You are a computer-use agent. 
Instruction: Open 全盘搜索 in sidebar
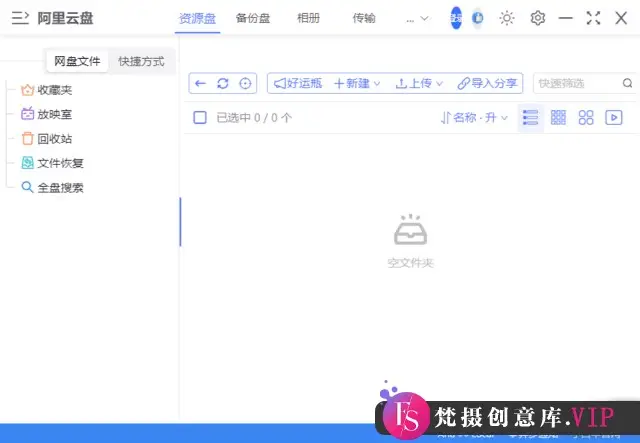[x=52, y=188]
